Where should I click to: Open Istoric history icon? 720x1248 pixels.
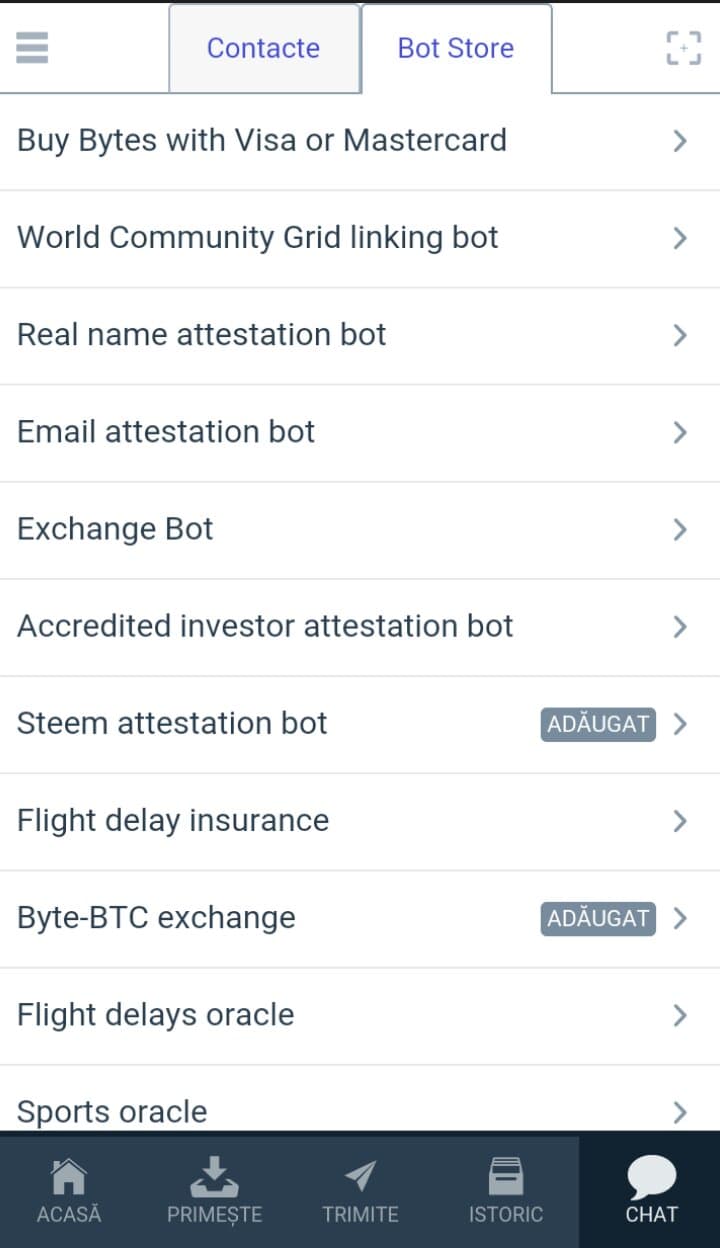click(506, 1178)
